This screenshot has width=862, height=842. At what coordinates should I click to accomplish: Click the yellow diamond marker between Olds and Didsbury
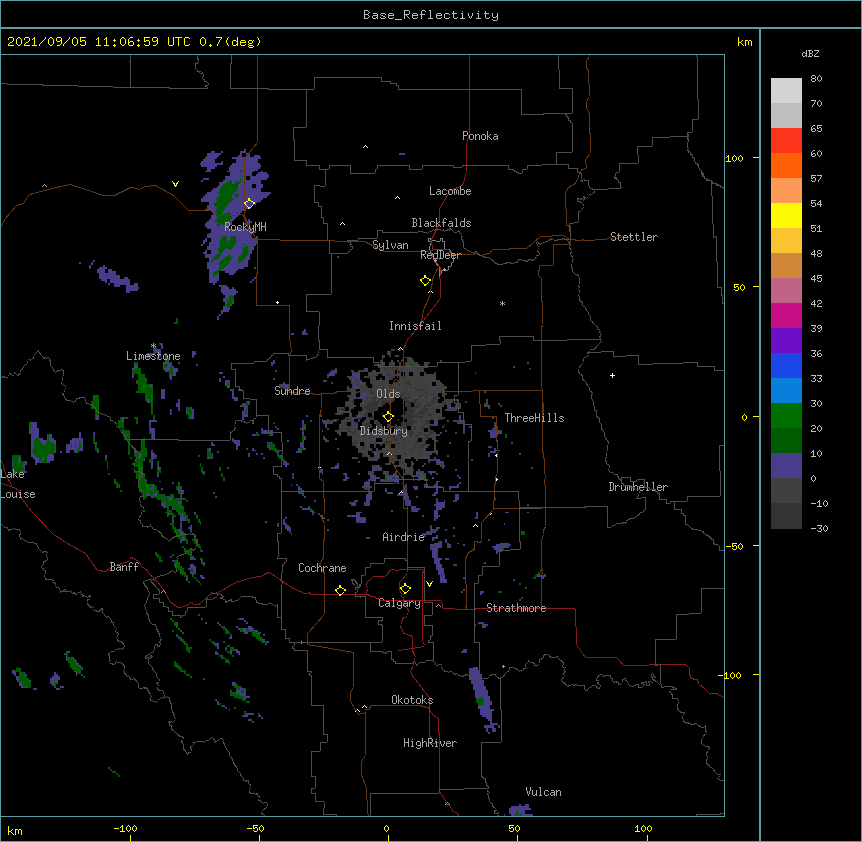388,416
